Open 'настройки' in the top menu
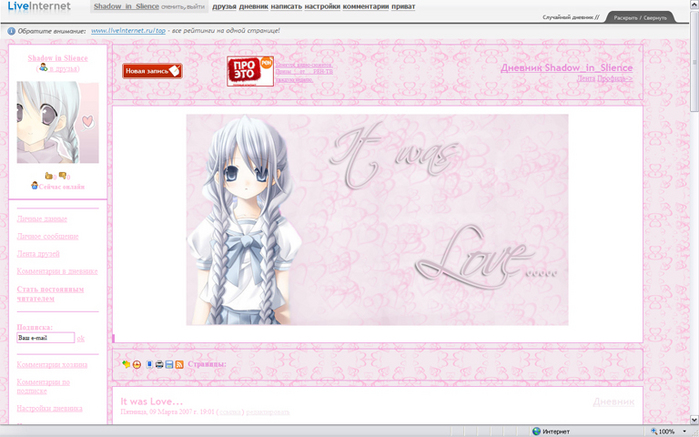Image resolution: width=699 pixels, height=437 pixels. tap(322, 7)
